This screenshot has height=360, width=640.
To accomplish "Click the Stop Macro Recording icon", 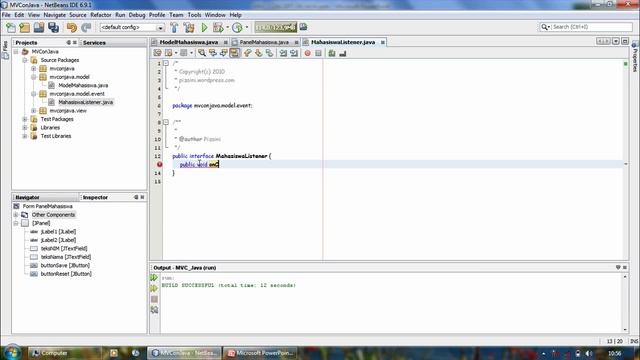I will (x=318, y=53).
